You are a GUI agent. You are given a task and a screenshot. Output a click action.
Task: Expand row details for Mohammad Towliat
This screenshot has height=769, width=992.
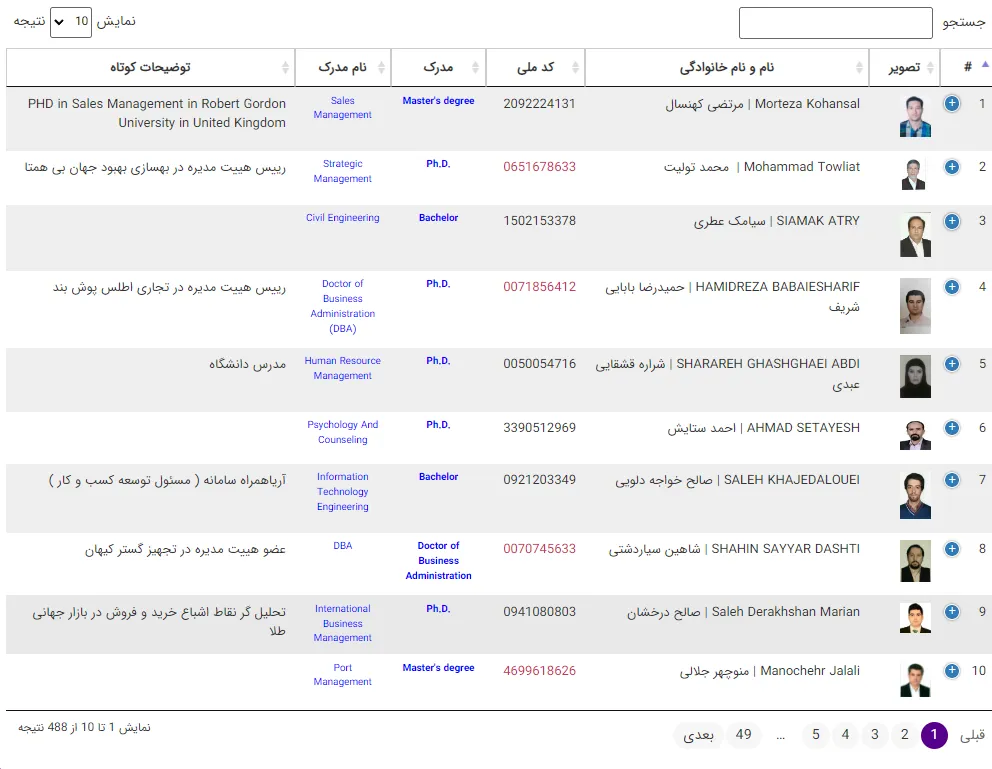pyautogui.click(x=952, y=167)
